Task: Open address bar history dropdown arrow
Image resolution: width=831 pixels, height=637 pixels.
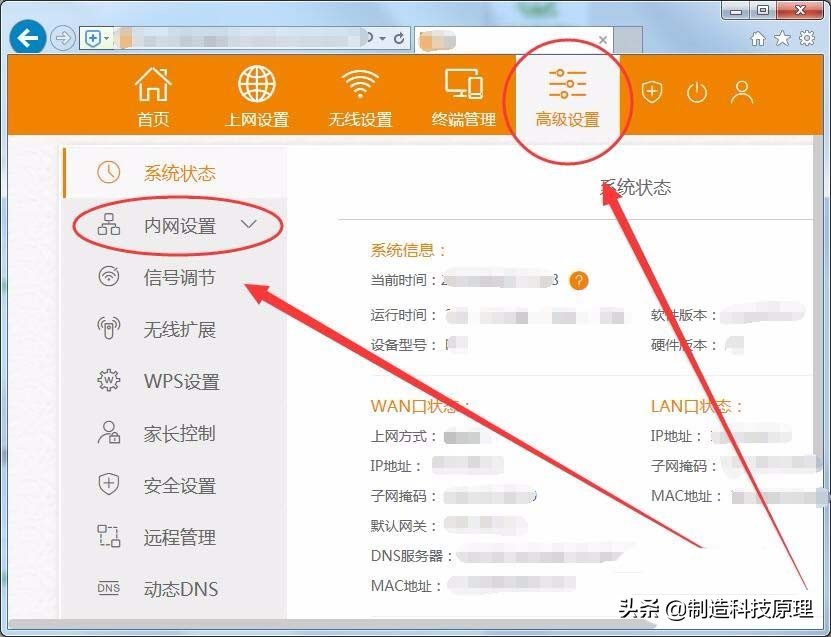Action: click(x=382, y=38)
